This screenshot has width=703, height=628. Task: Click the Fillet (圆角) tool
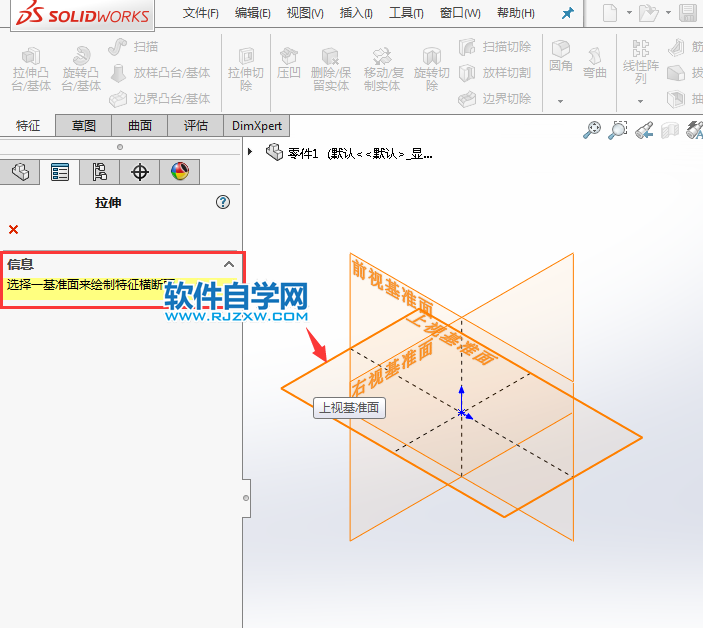click(560, 56)
